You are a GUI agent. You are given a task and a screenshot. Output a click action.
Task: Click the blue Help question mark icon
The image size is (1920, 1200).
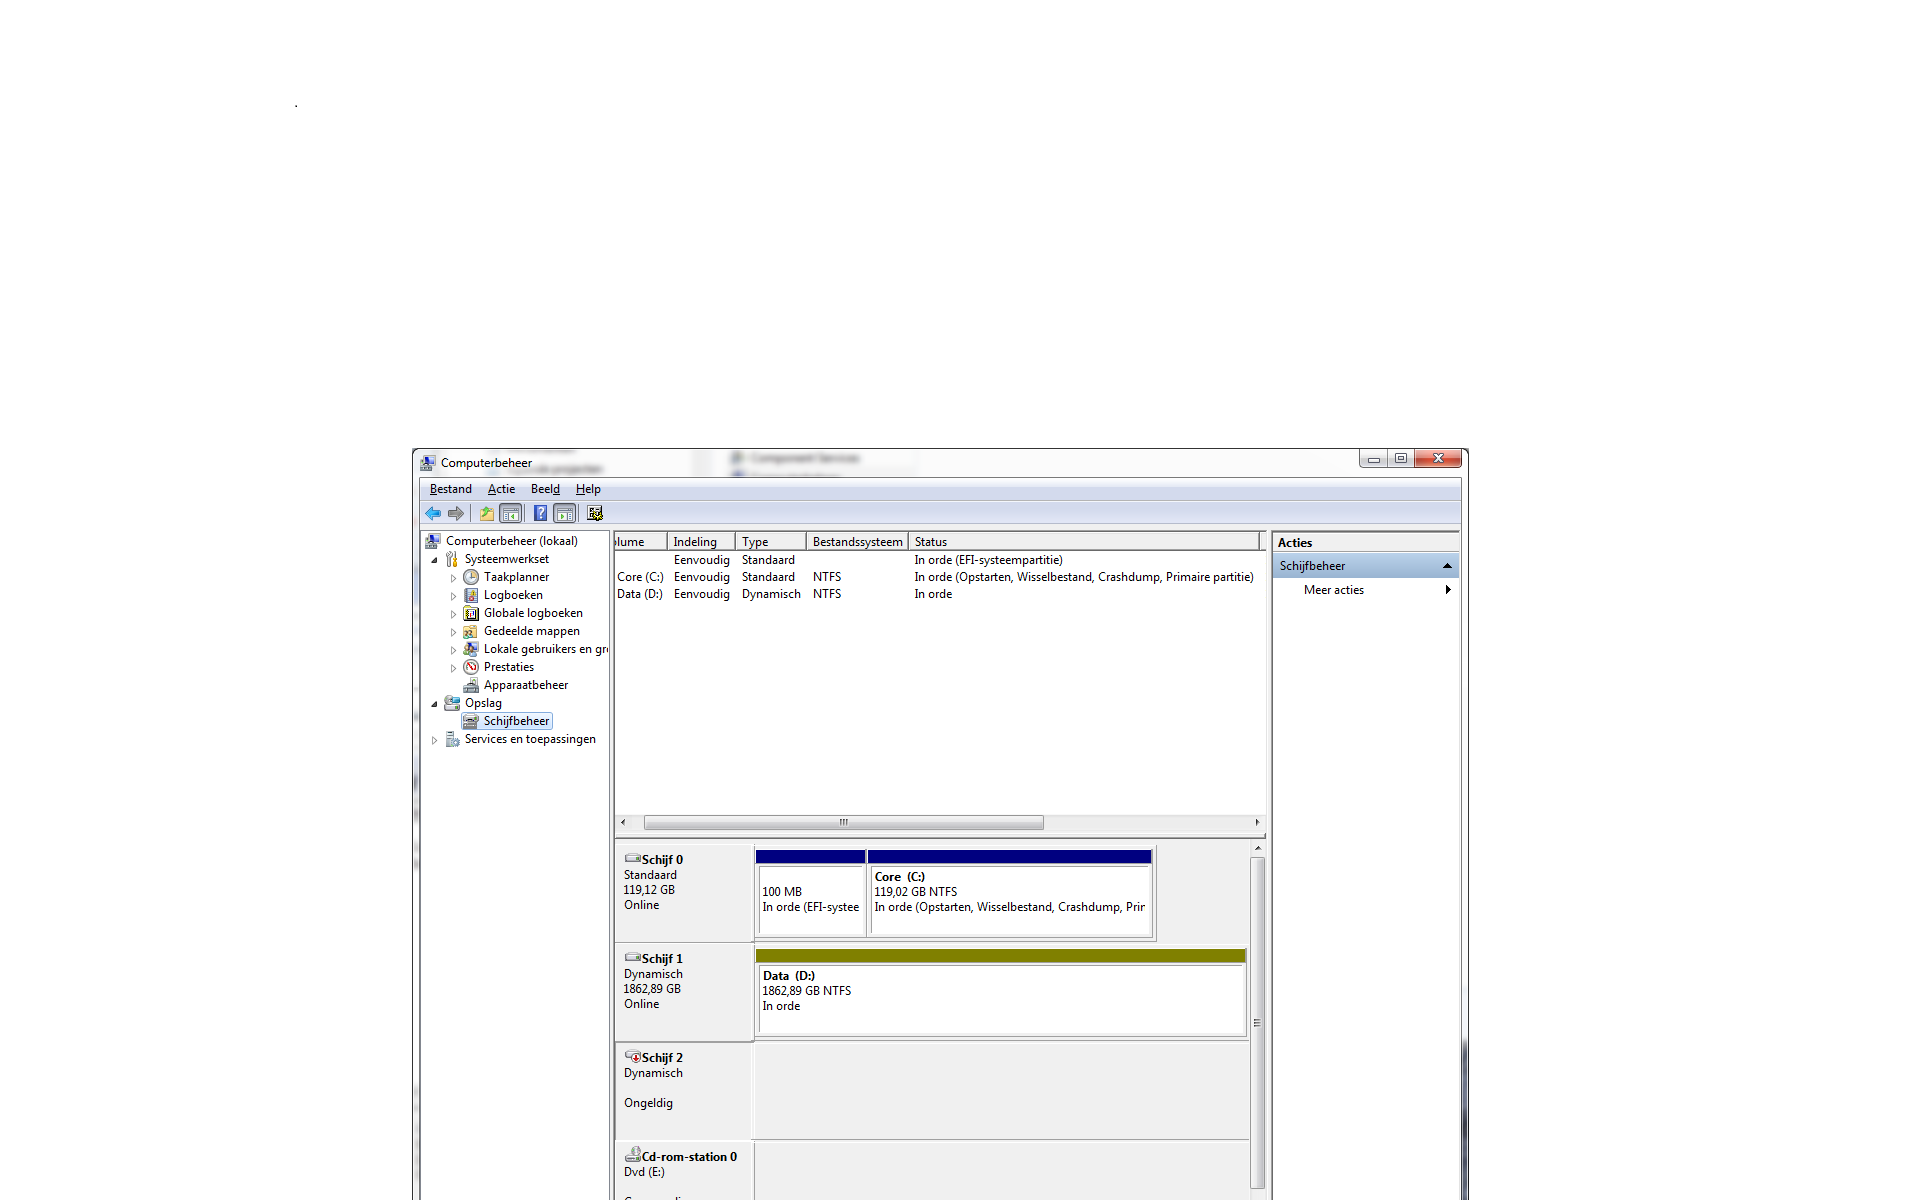(x=540, y=513)
